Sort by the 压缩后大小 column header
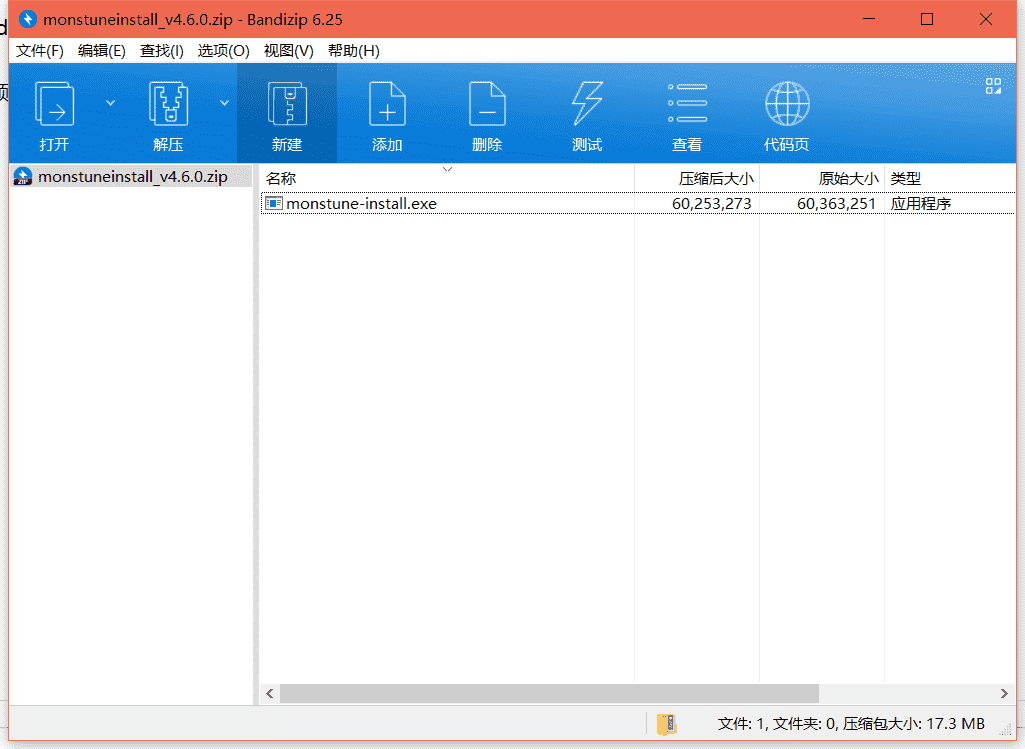The width and height of the screenshot is (1025, 749). tap(697, 178)
